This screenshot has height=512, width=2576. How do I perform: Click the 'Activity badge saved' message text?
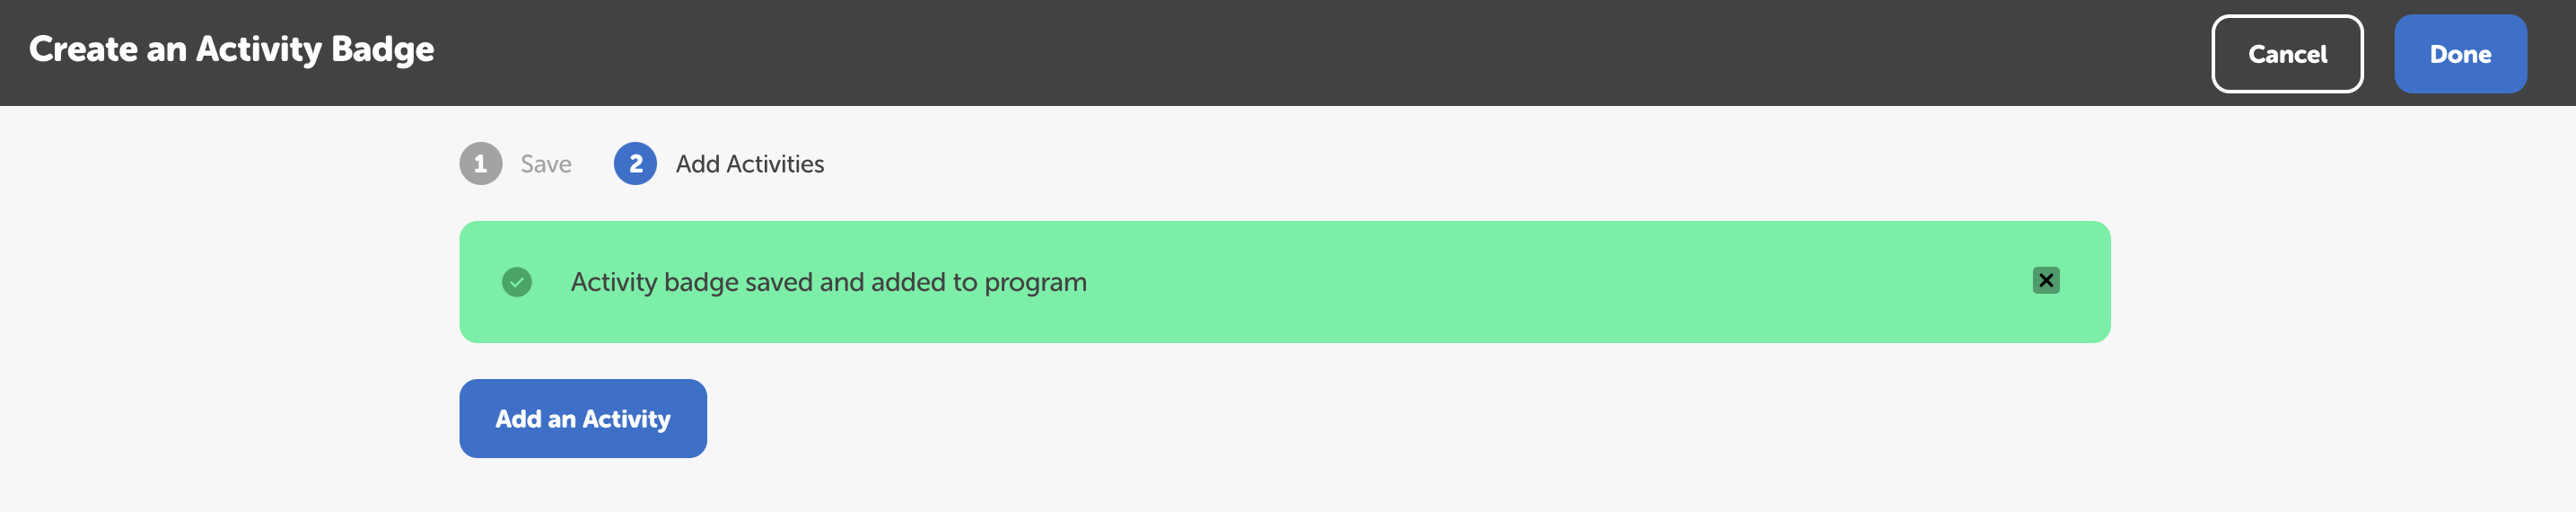point(828,282)
